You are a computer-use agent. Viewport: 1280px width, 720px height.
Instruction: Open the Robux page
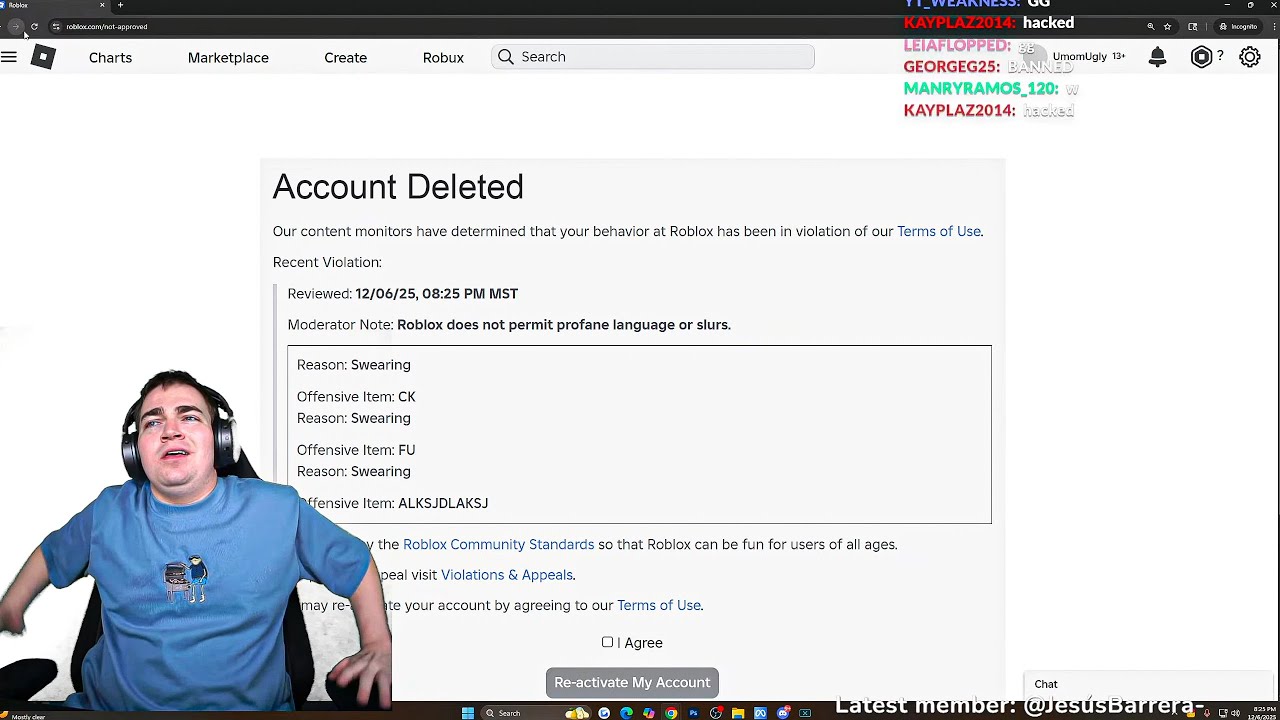[x=443, y=58]
